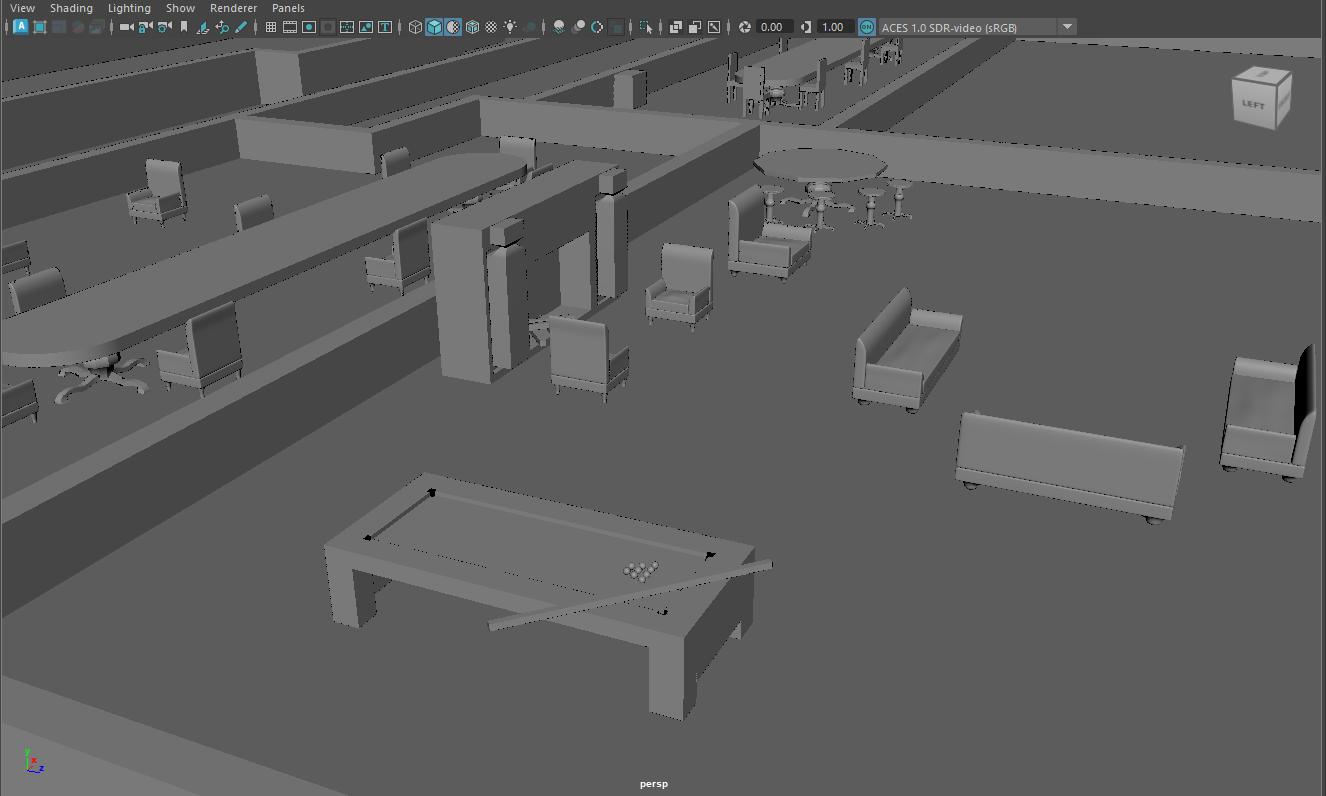Toggle the Textured display icon
1326x796 pixels.
(x=491, y=27)
